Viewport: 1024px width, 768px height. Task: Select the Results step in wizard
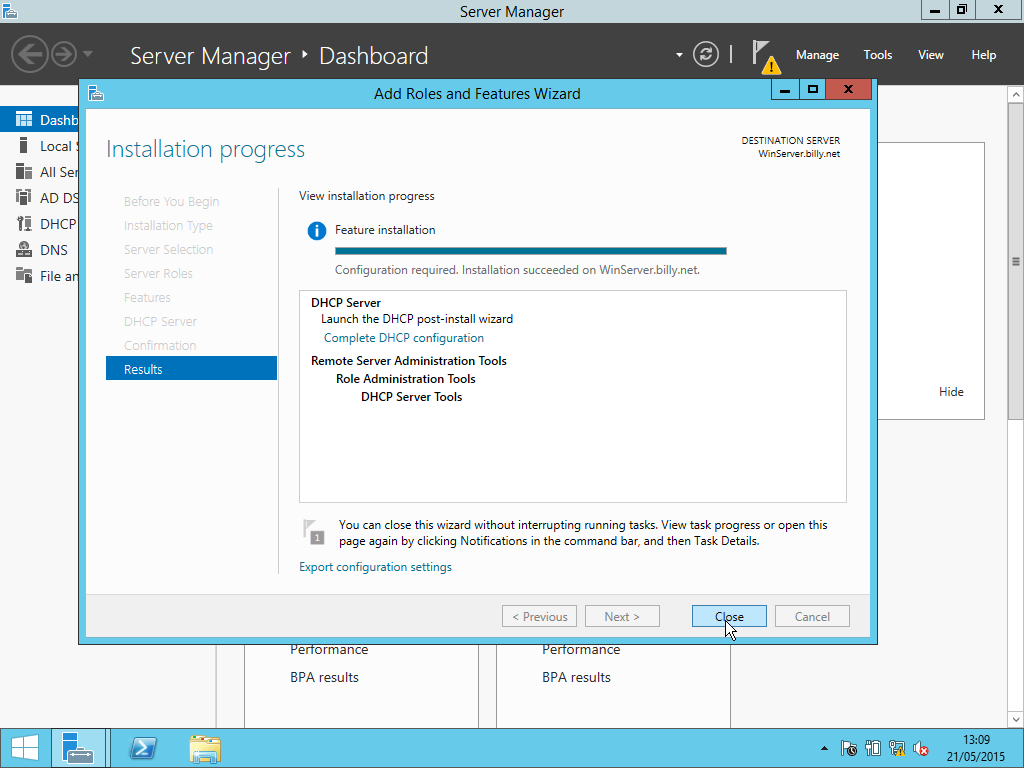pyautogui.click(x=191, y=369)
